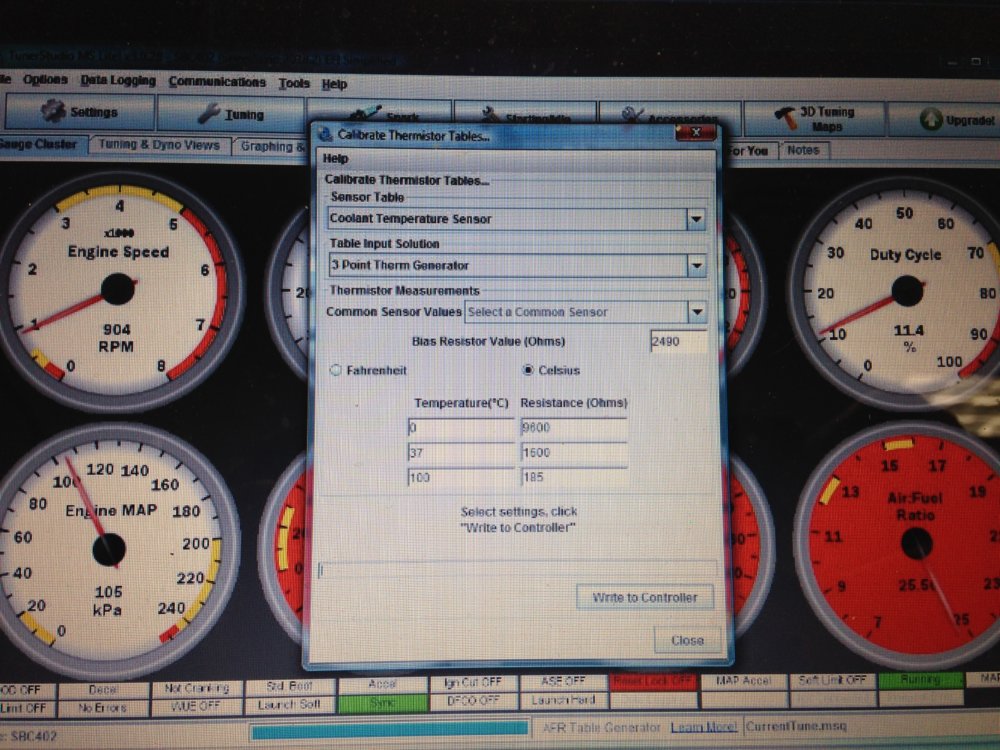Click the Startup/Idle toolbar icon
Screen dimensions: 1000x750
[x=490, y=115]
